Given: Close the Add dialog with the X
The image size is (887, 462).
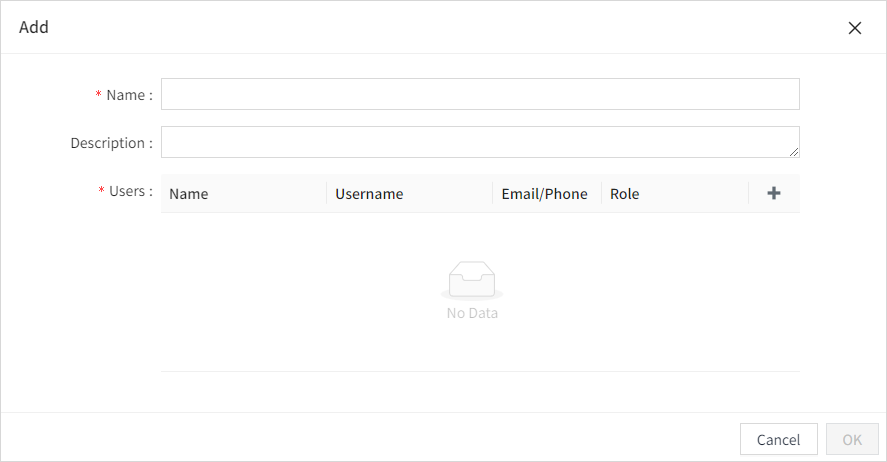Looking at the screenshot, I should coord(855,28).
